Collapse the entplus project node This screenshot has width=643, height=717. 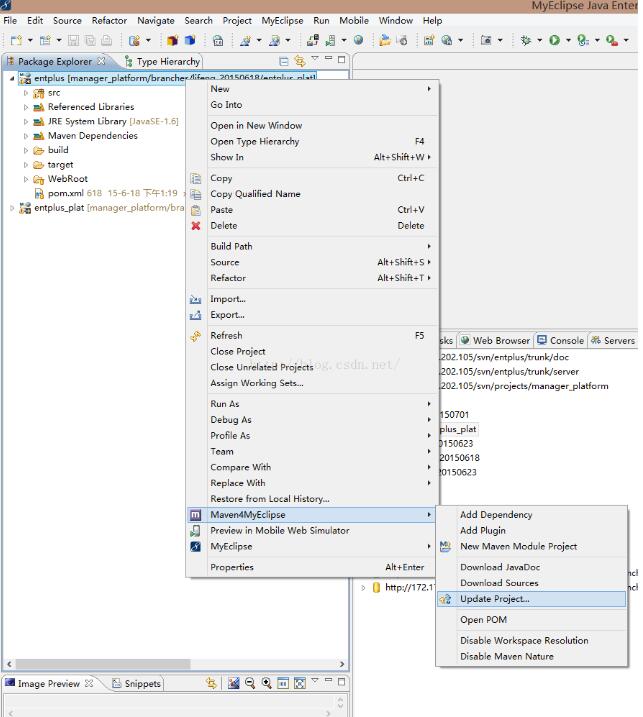(12, 78)
